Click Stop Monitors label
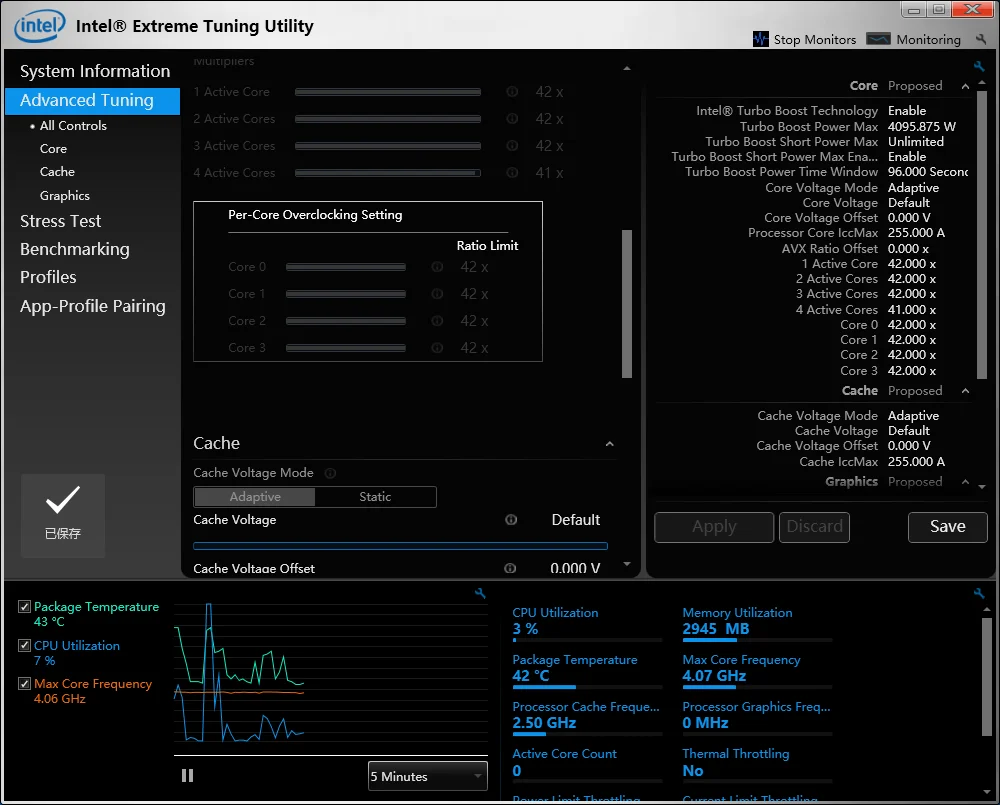 [x=814, y=40]
